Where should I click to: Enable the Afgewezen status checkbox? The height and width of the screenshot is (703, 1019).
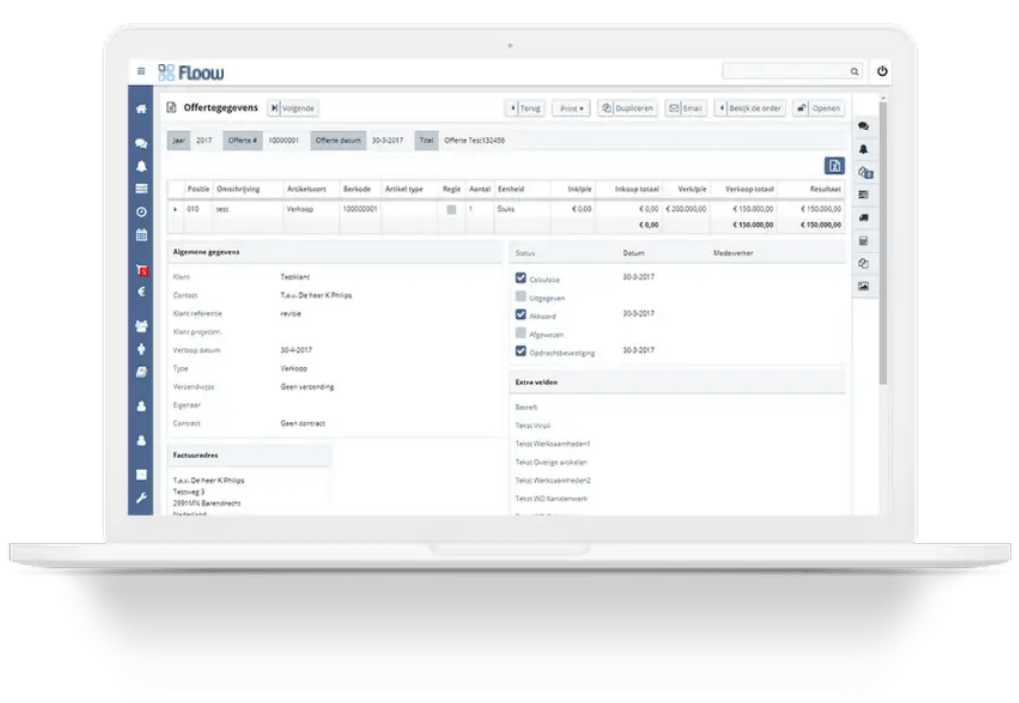(521, 333)
